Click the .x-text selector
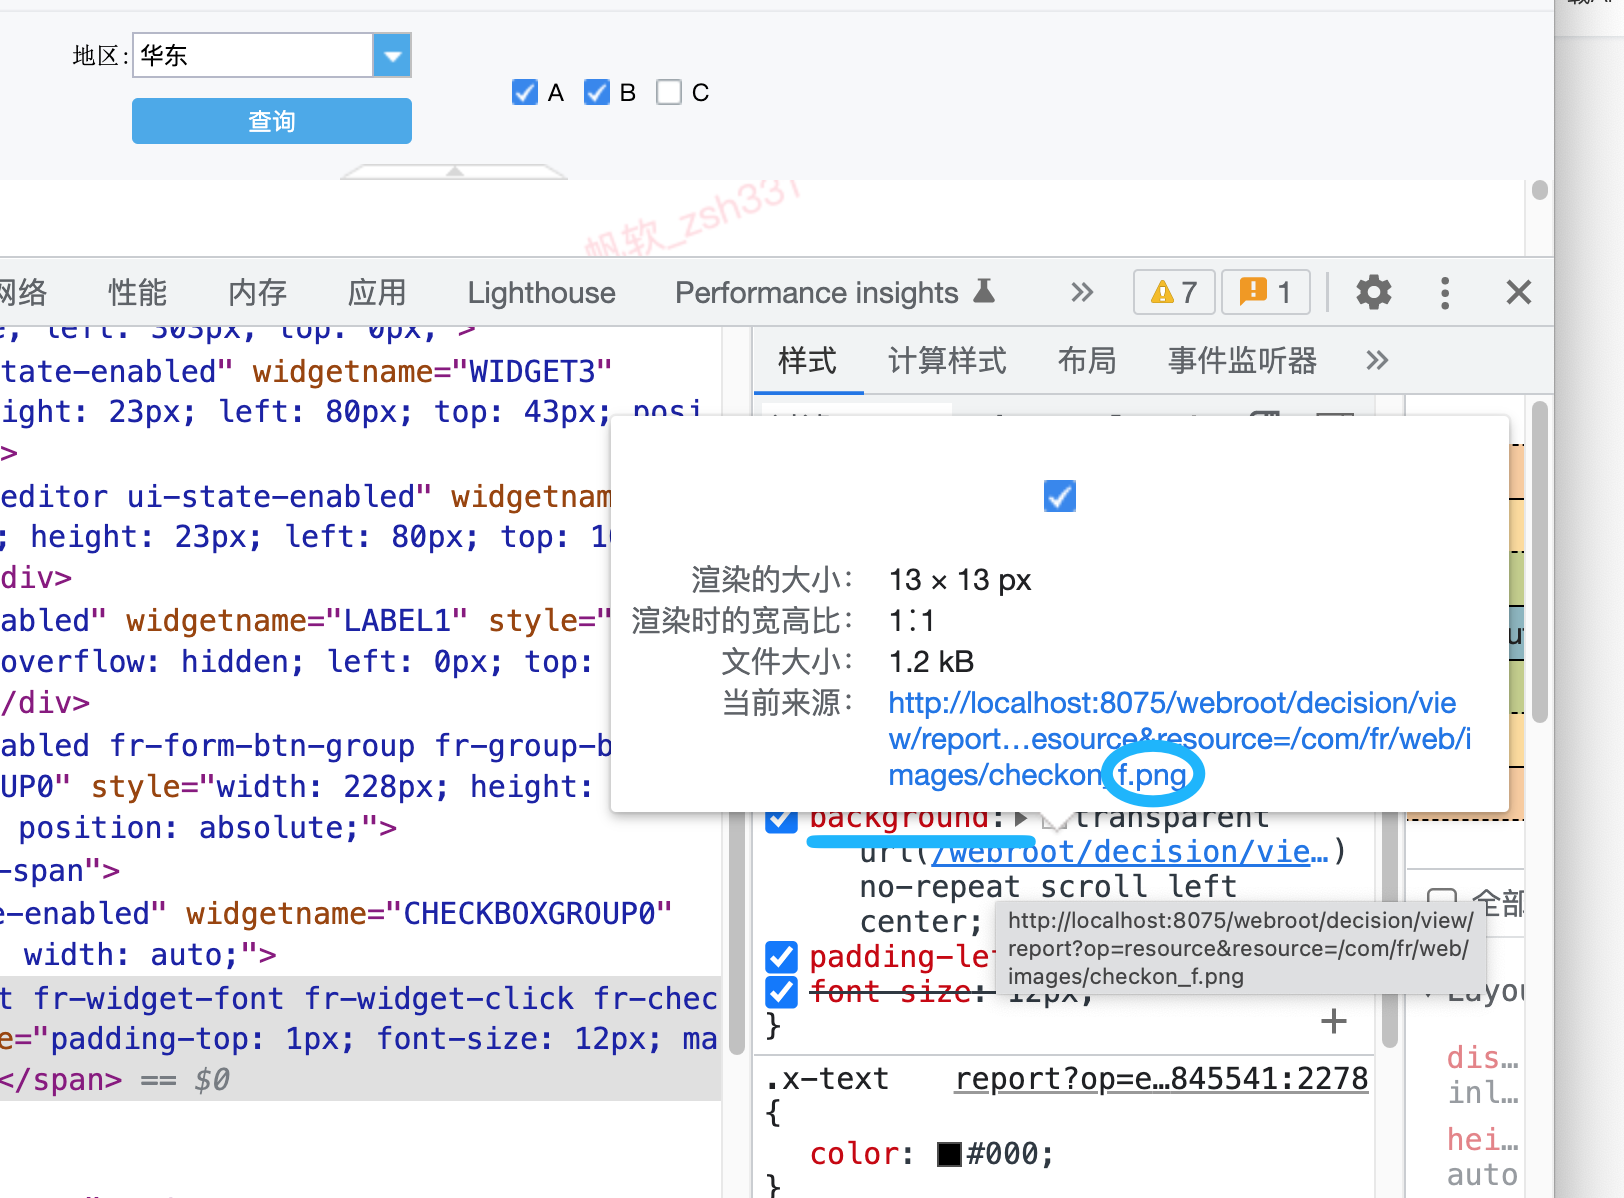This screenshot has width=1624, height=1198. coord(826,1079)
